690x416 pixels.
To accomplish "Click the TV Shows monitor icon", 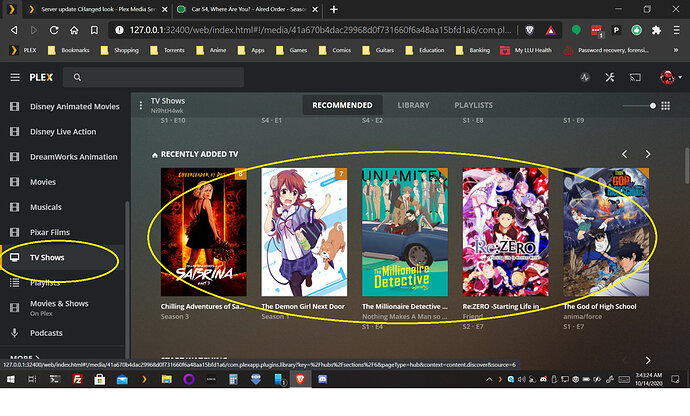I will [x=15, y=258].
